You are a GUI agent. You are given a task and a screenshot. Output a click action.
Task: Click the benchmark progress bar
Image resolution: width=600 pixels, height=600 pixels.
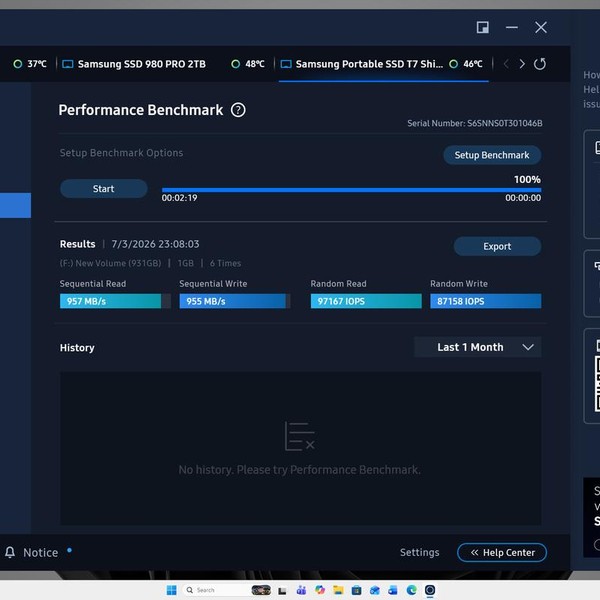pyautogui.click(x=351, y=190)
